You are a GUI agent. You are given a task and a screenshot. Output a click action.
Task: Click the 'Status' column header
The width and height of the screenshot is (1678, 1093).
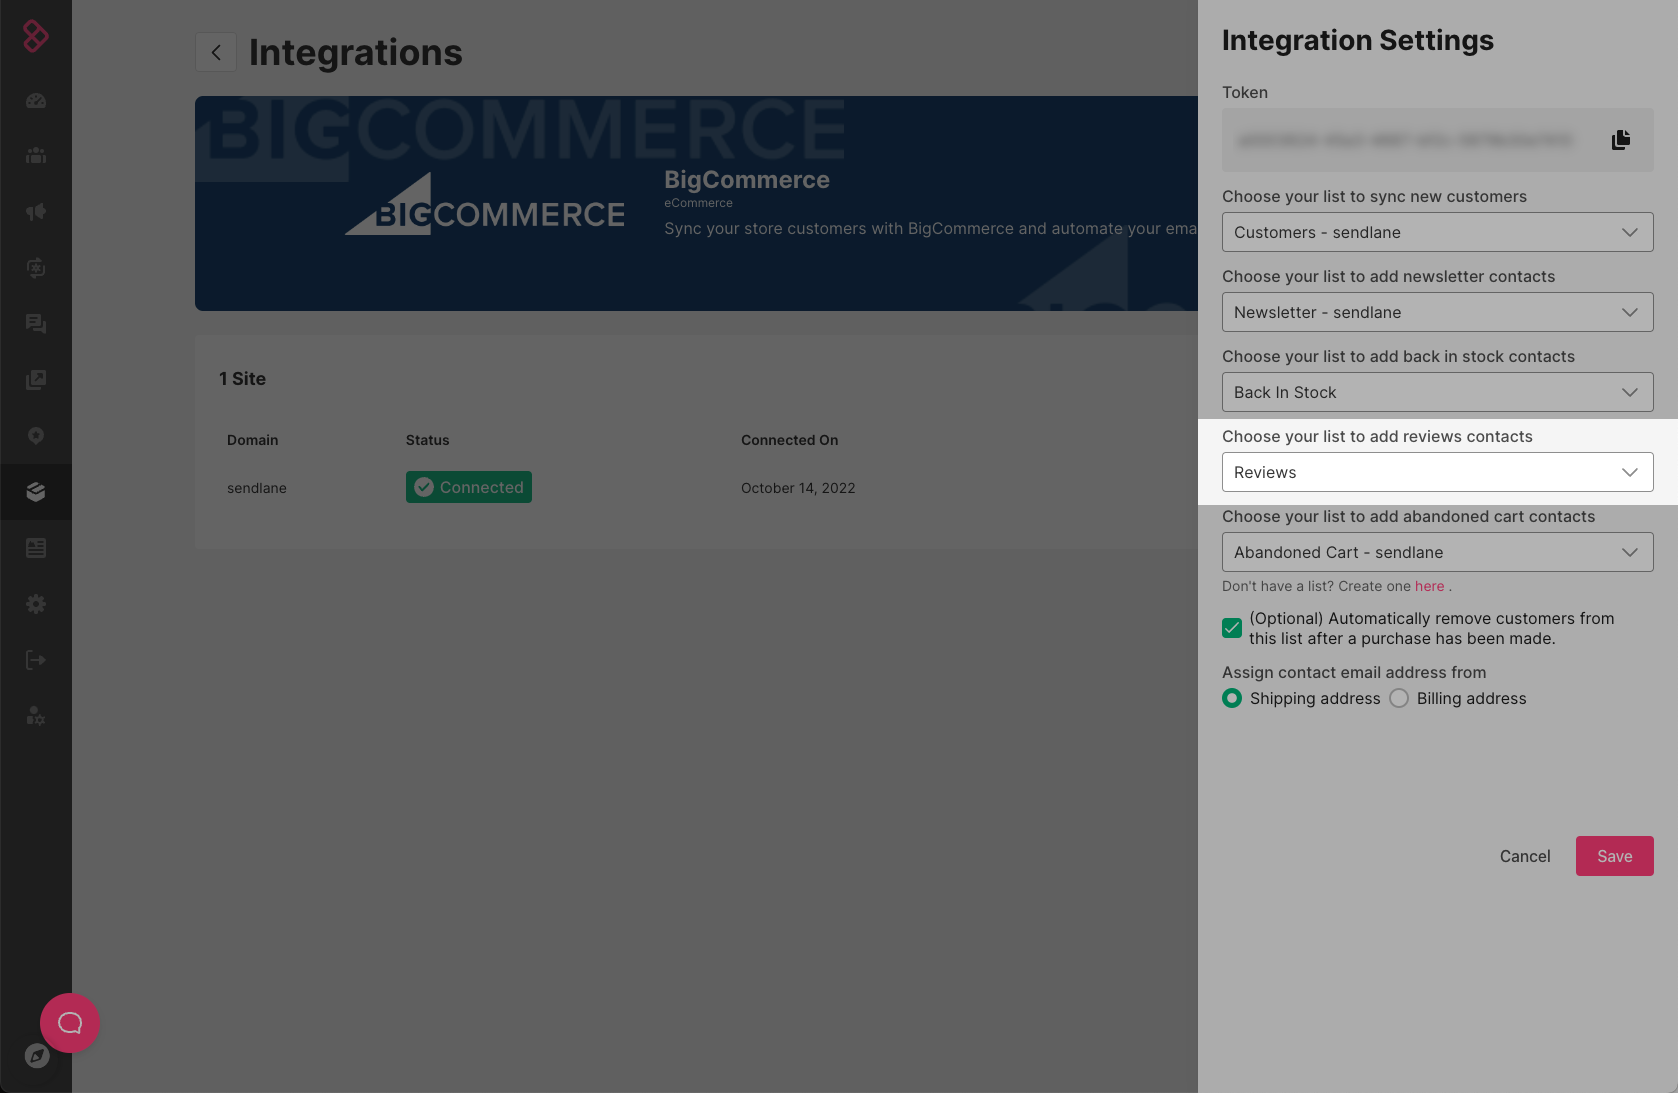[x=428, y=440]
